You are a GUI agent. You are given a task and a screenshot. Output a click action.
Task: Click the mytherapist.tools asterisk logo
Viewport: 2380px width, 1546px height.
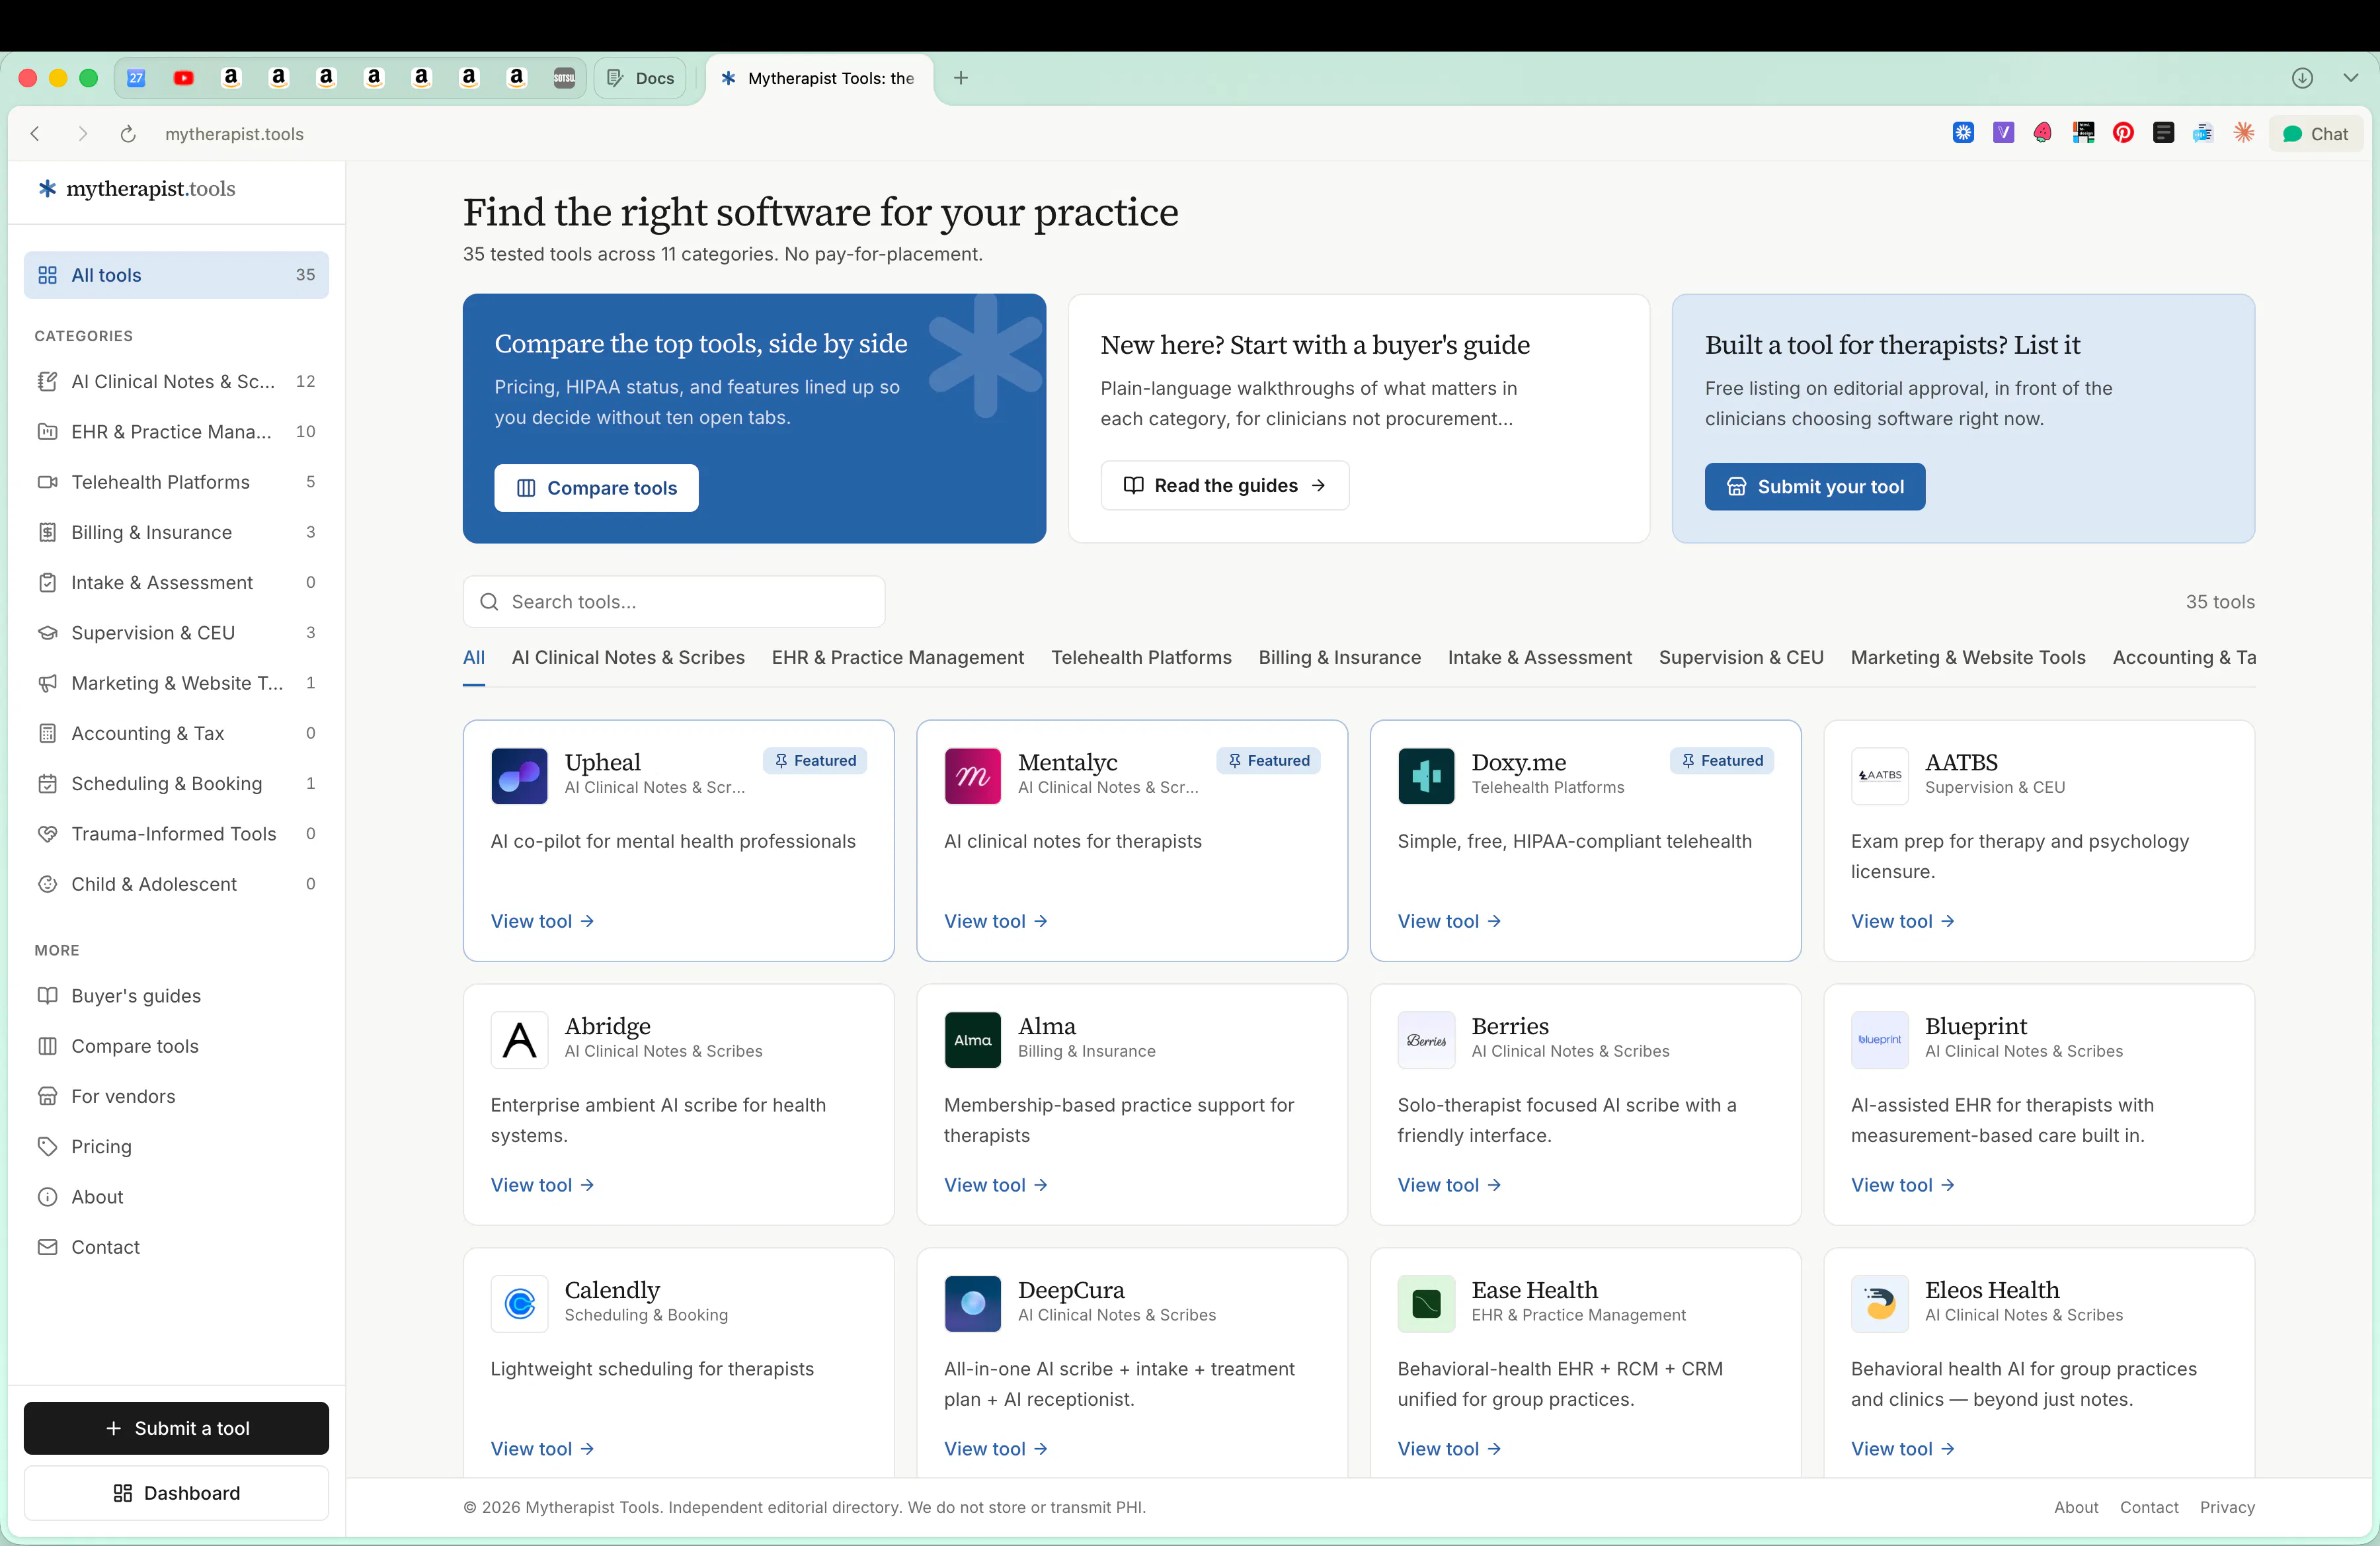(47, 188)
